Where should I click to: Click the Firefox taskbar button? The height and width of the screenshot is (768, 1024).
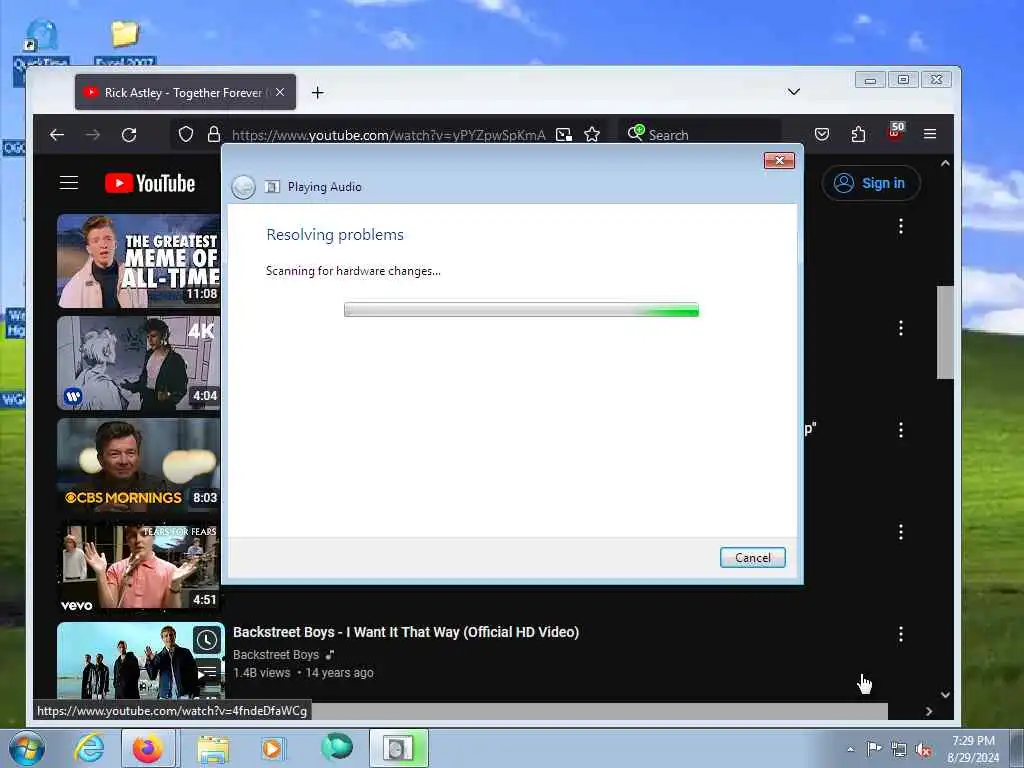click(x=148, y=748)
